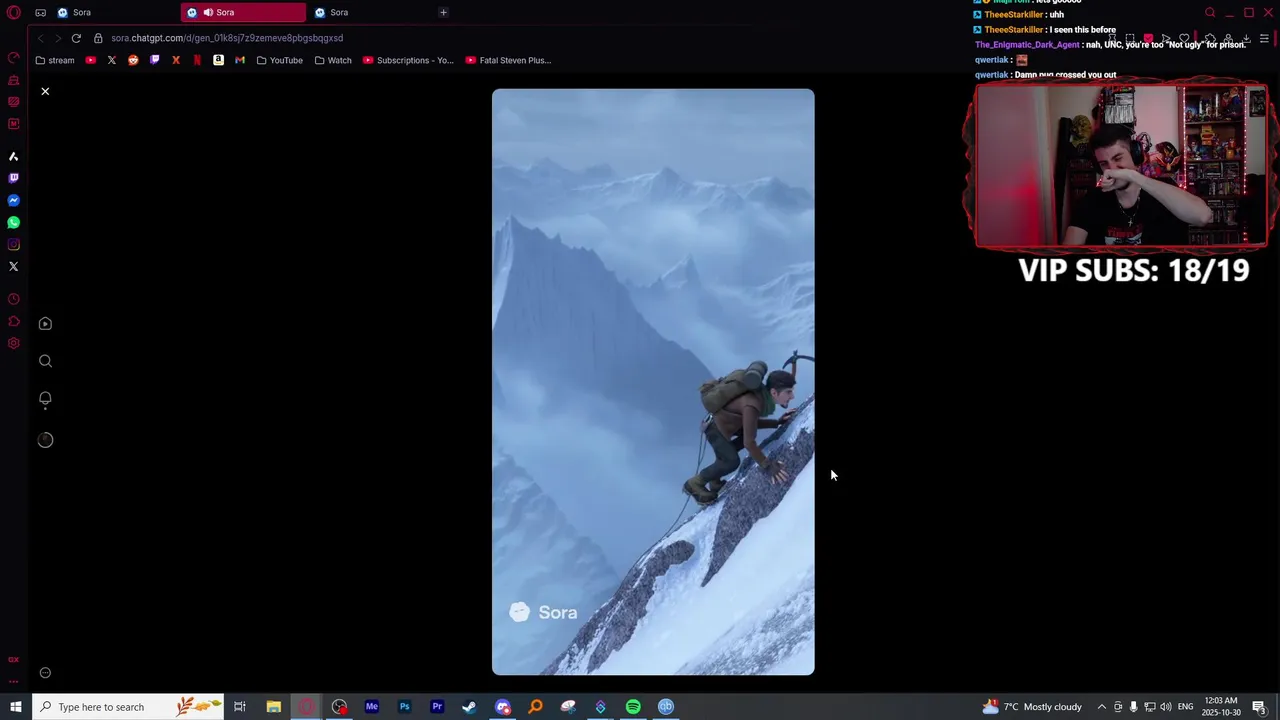Go back with browser back arrow

[x=40, y=38]
